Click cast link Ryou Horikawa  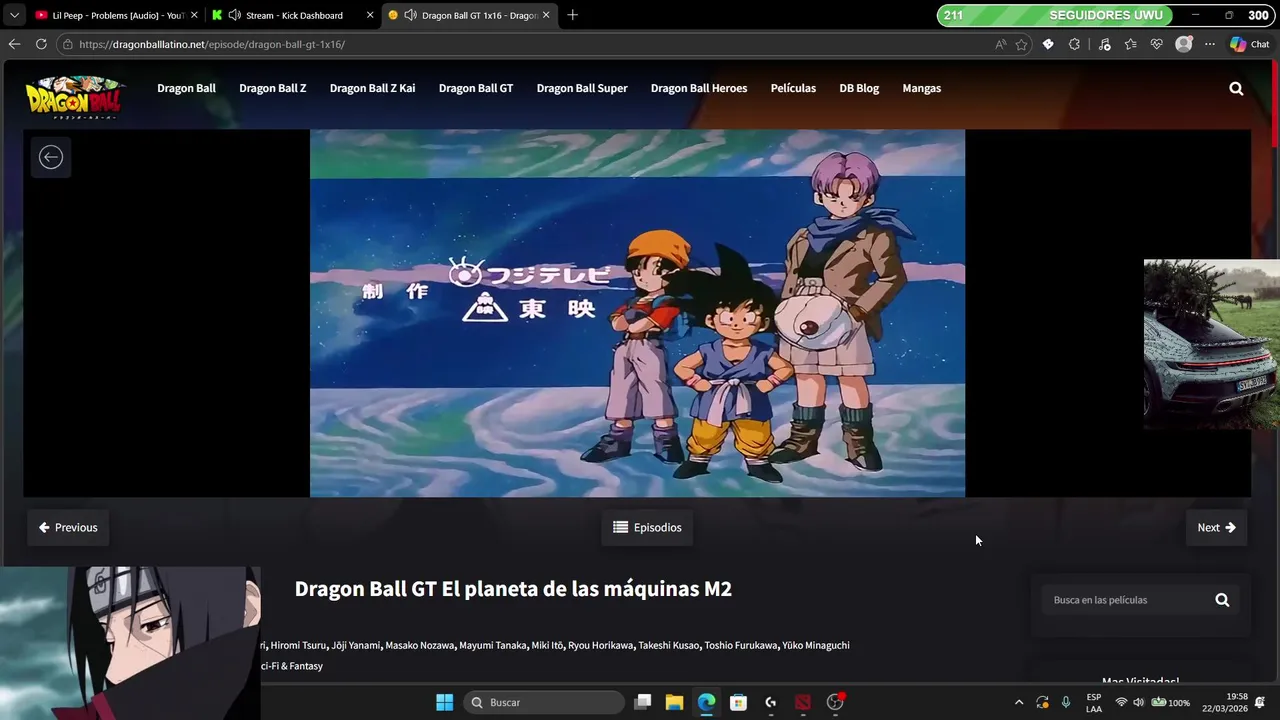(x=600, y=645)
